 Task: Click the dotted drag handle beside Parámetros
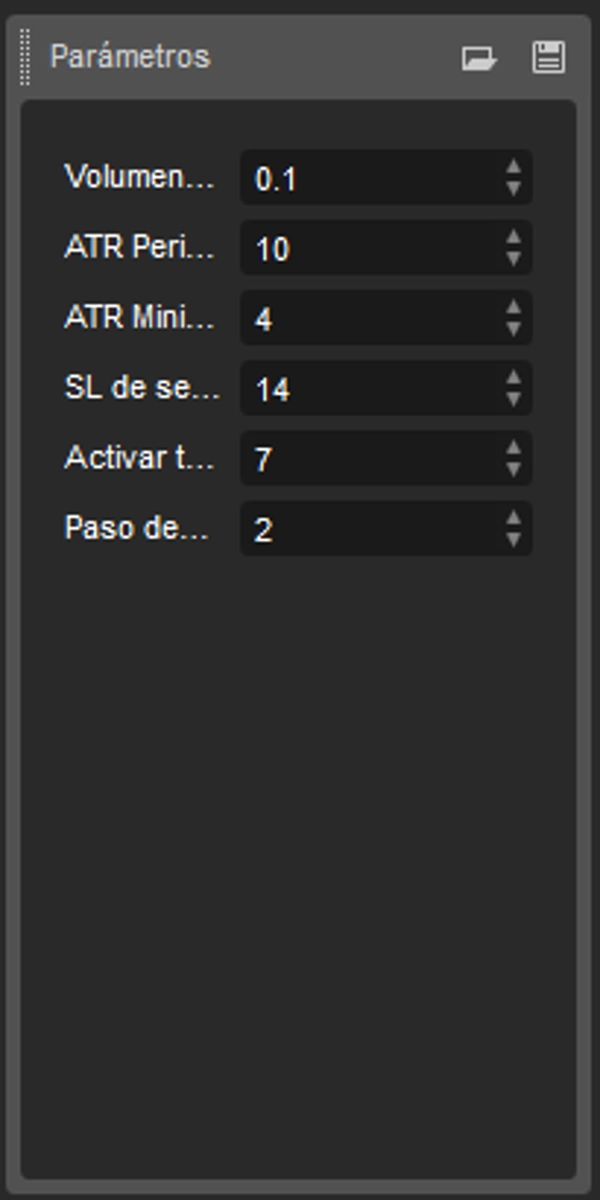pyautogui.click(x=22, y=58)
